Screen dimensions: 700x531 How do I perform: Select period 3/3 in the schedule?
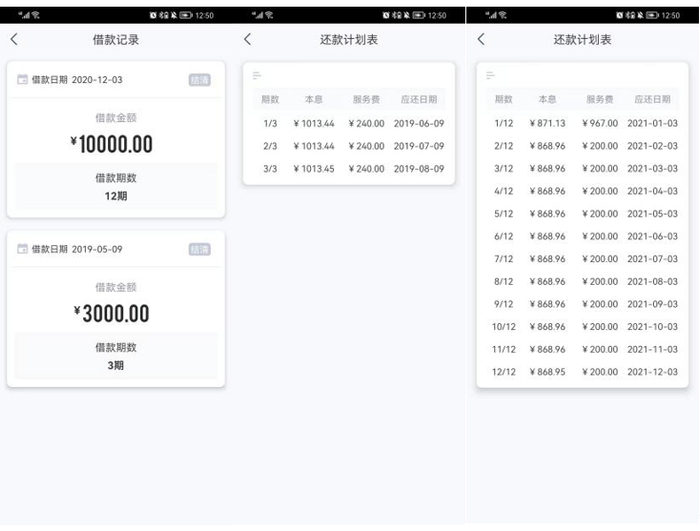pos(270,169)
